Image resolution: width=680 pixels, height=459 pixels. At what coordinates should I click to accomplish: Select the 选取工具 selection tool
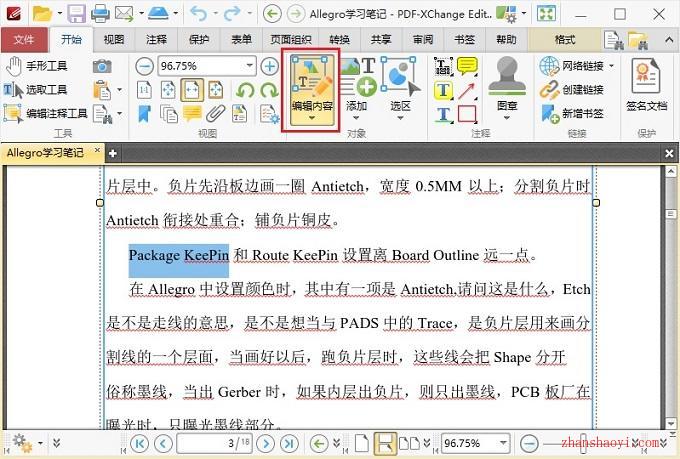(x=36, y=90)
